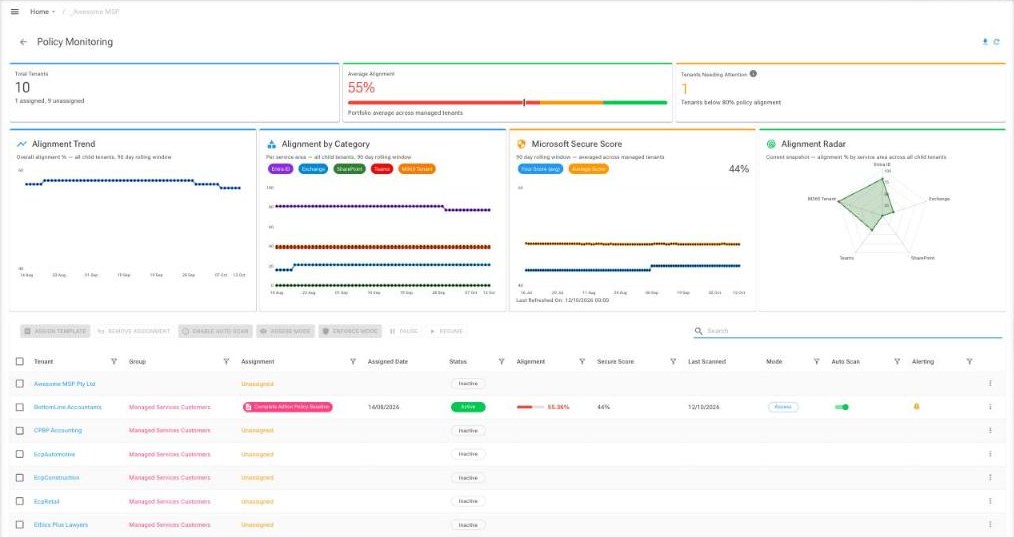1014x537 pixels.
Task: Click the Alignment Trend chart icon
Action: point(22,144)
